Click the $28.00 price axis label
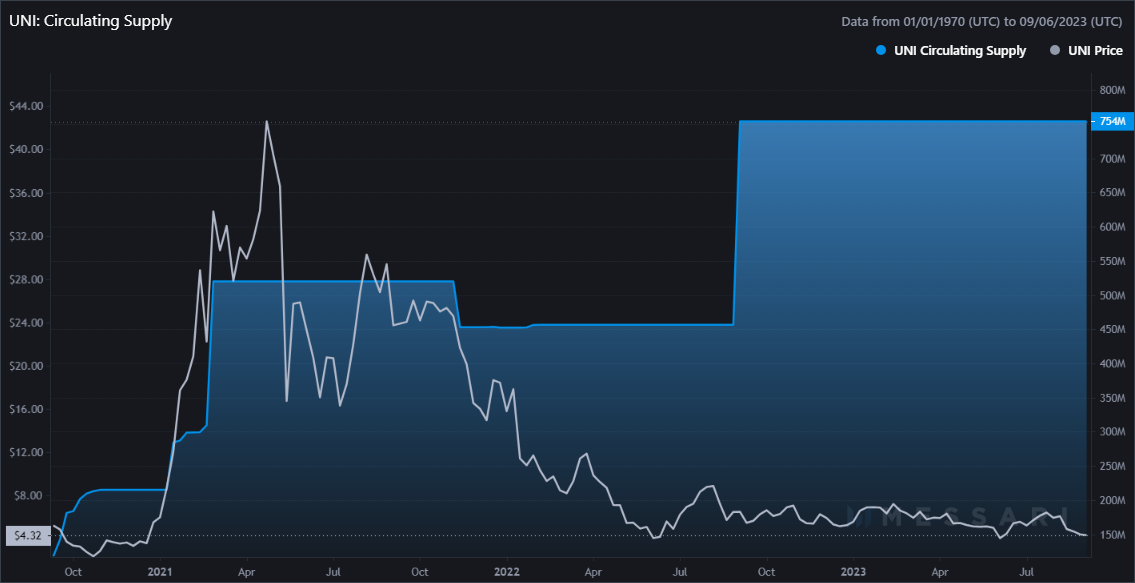1135x583 pixels. click(x=26, y=280)
